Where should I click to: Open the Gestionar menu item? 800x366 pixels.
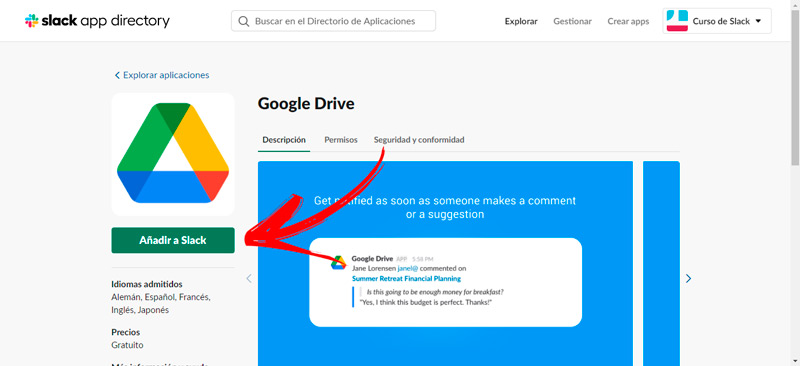tap(572, 21)
